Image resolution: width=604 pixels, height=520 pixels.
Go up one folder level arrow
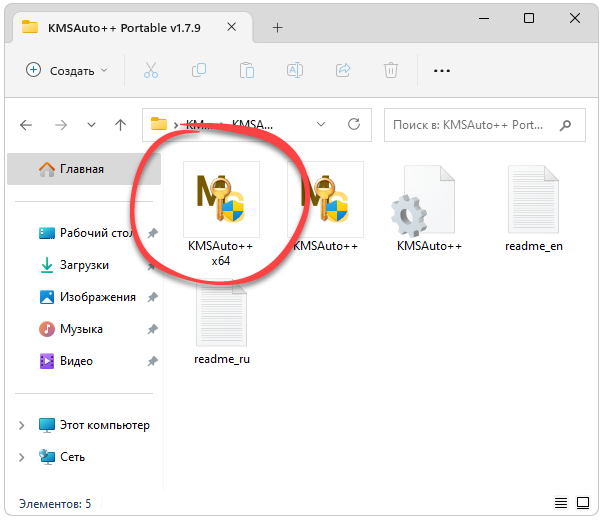(121, 125)
